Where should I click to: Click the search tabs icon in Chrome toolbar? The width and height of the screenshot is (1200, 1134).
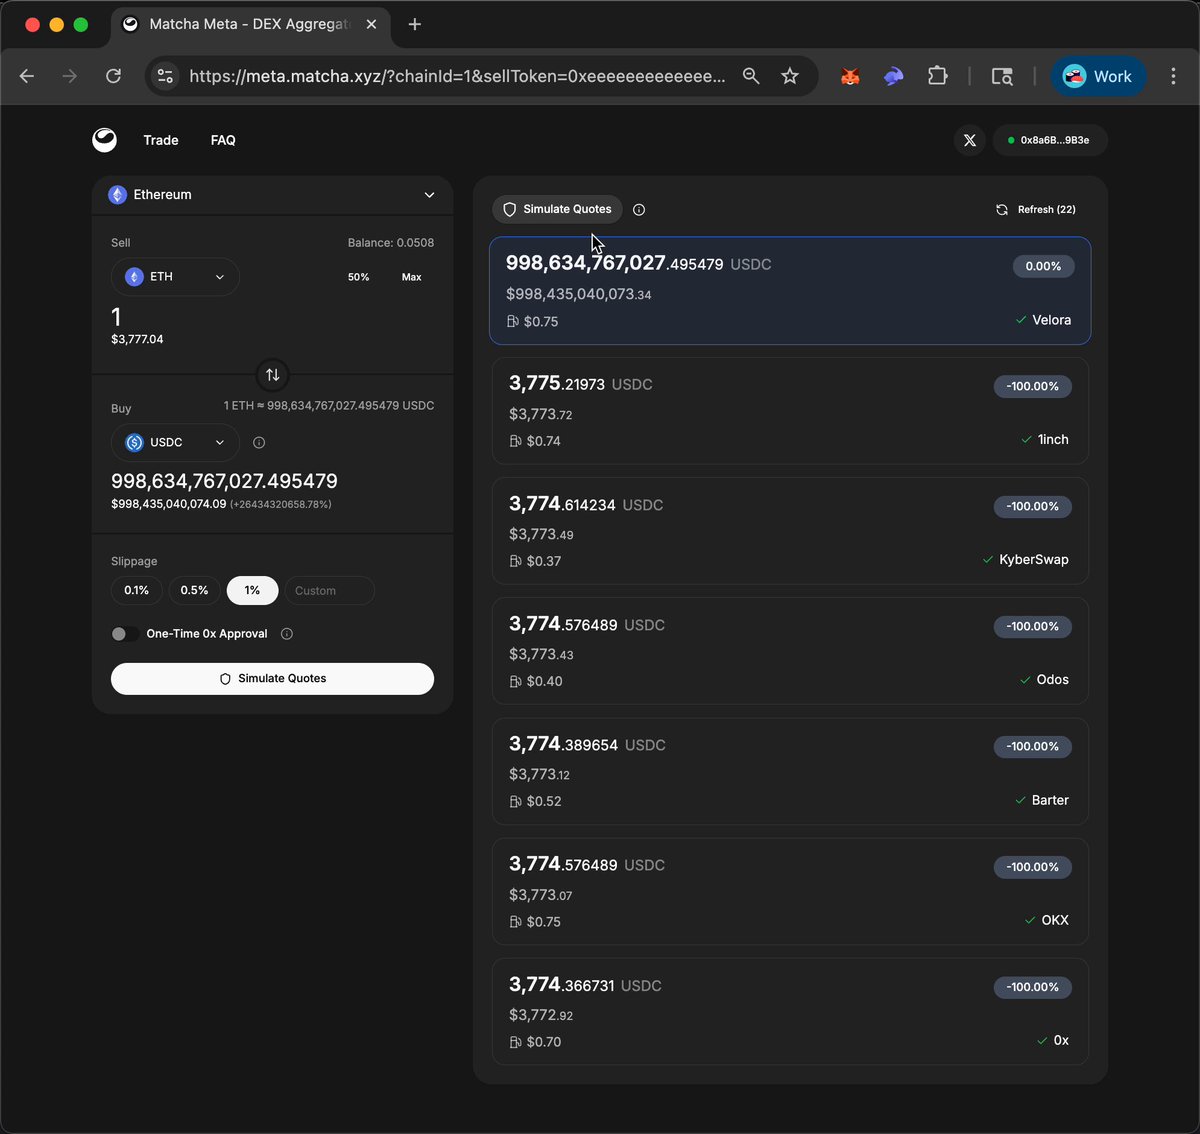pyautogui.click(x=1002, y=76)
